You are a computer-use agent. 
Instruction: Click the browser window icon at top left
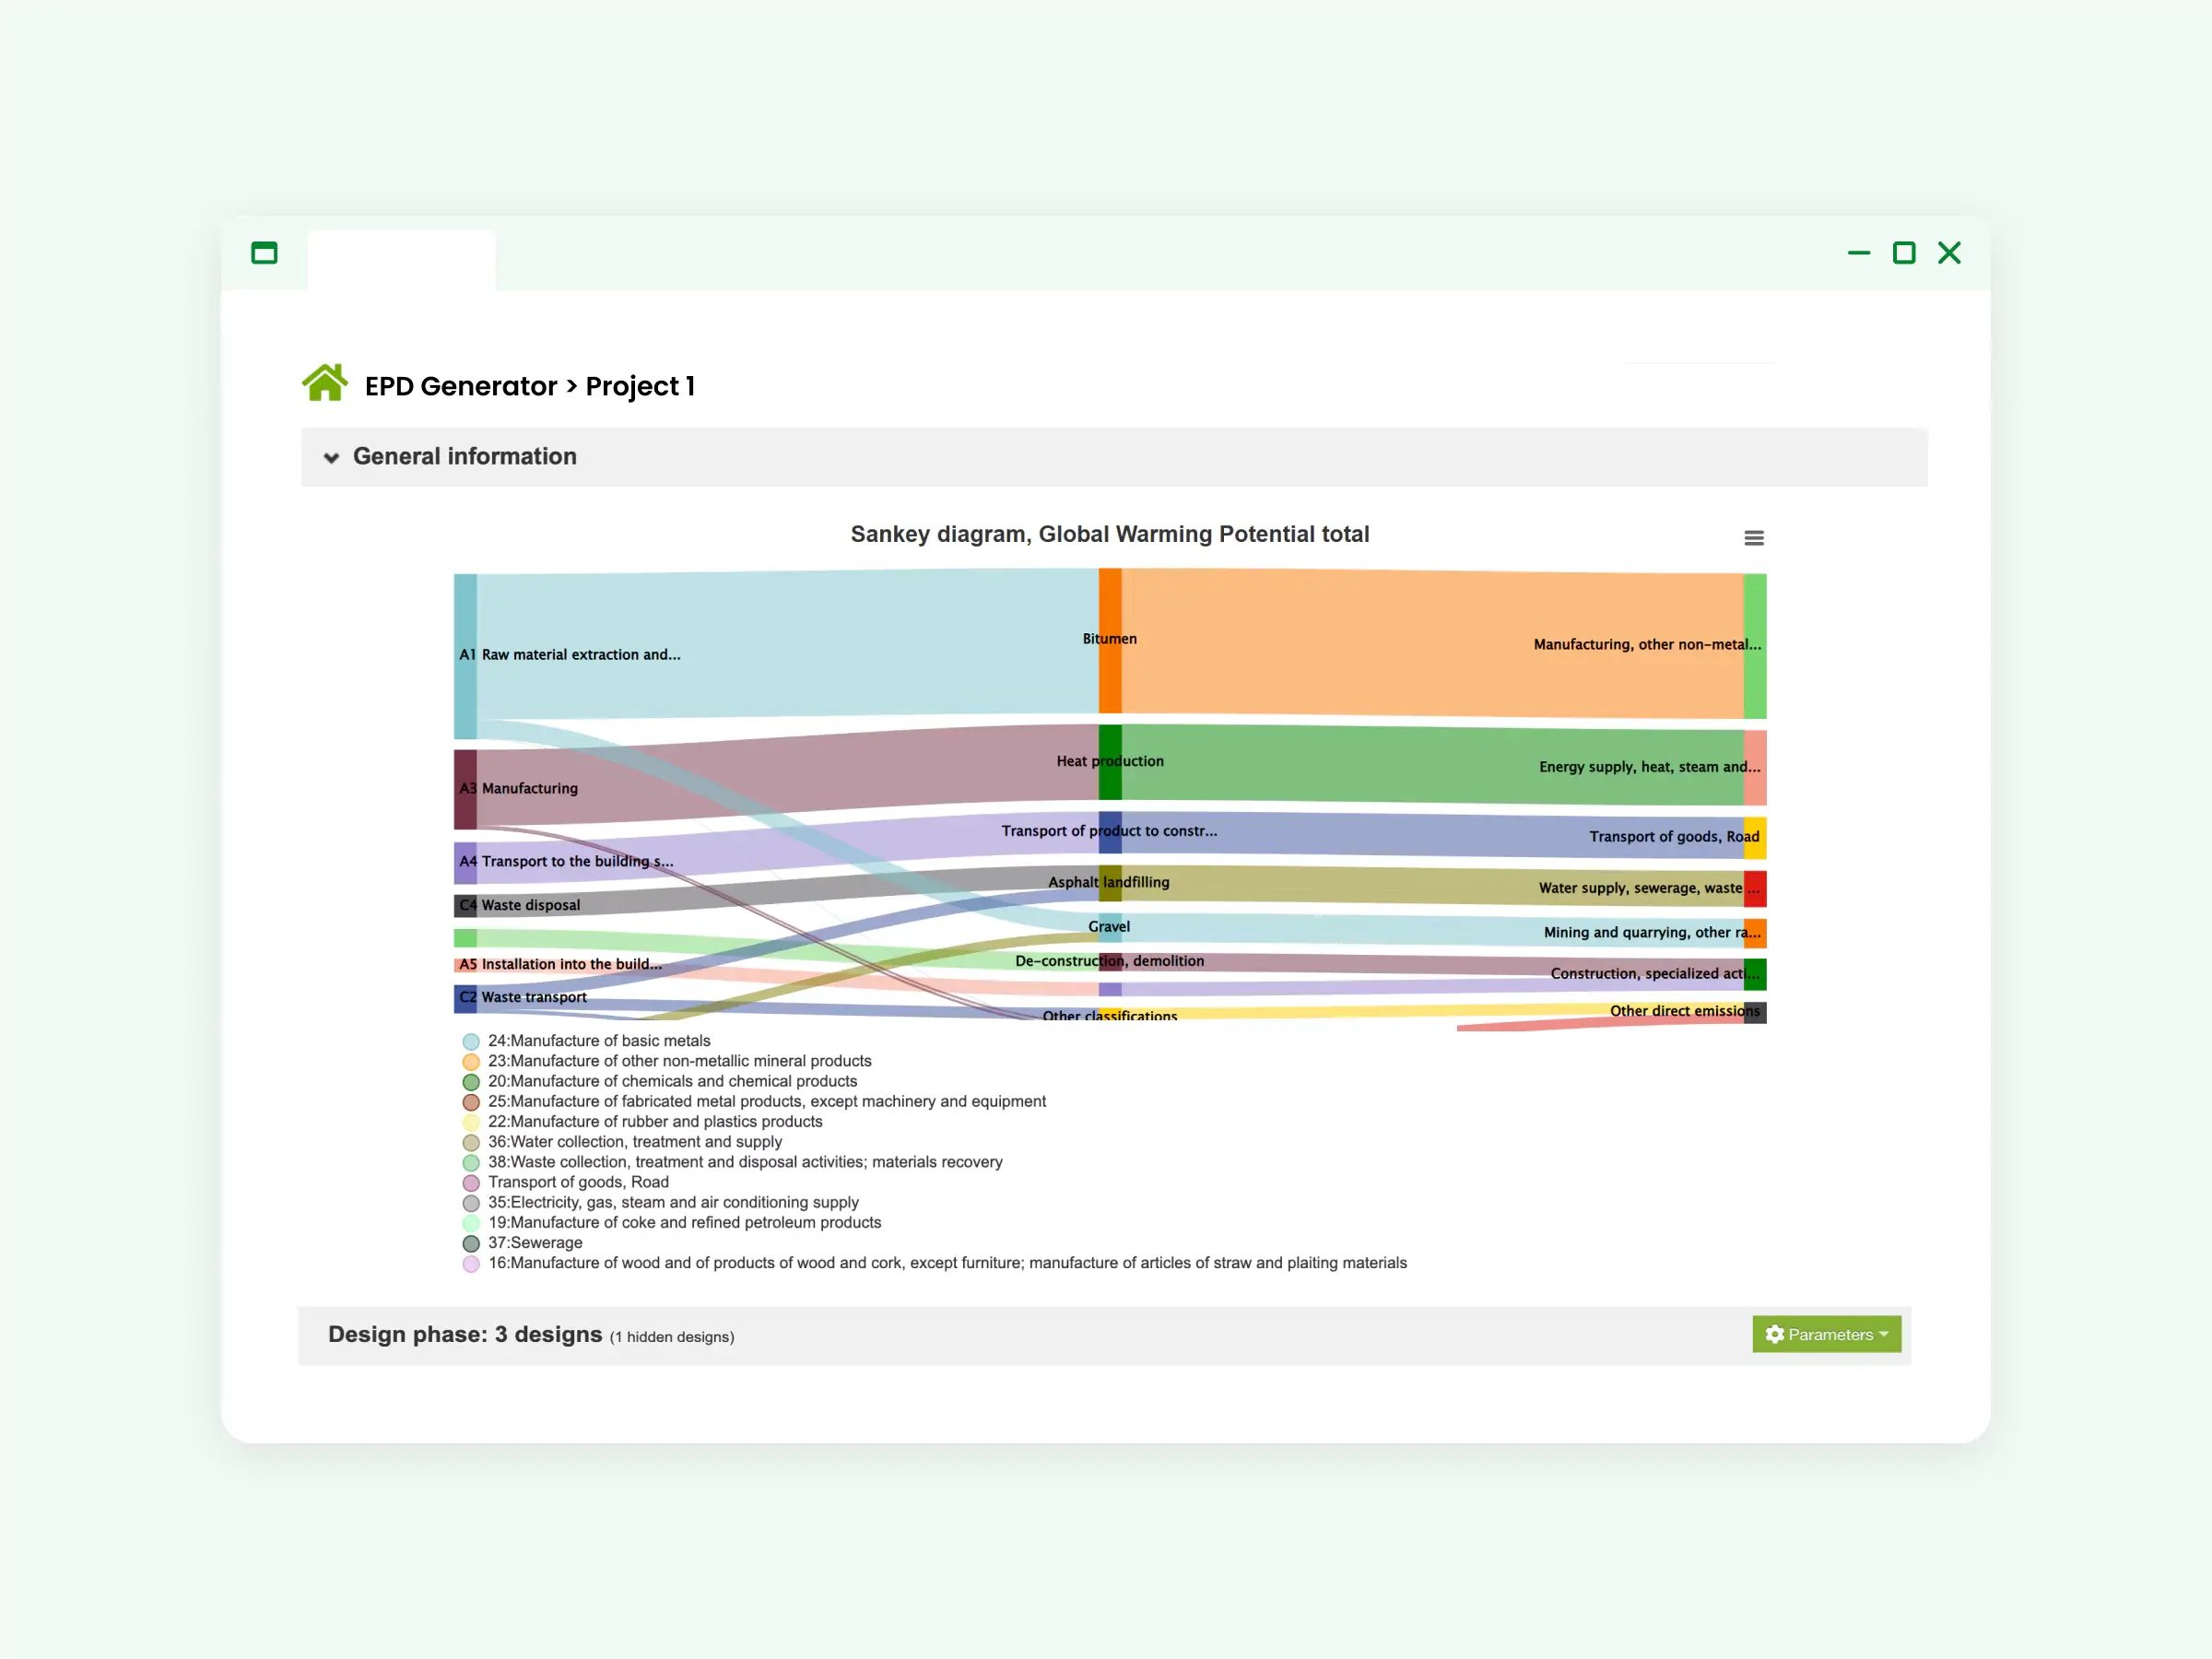click(x=264, y=253)
